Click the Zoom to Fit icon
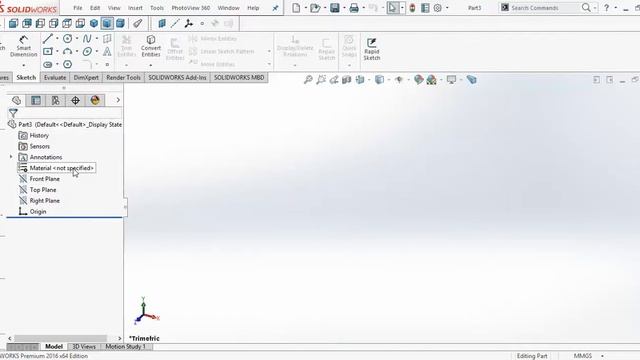 coord(308,80)
